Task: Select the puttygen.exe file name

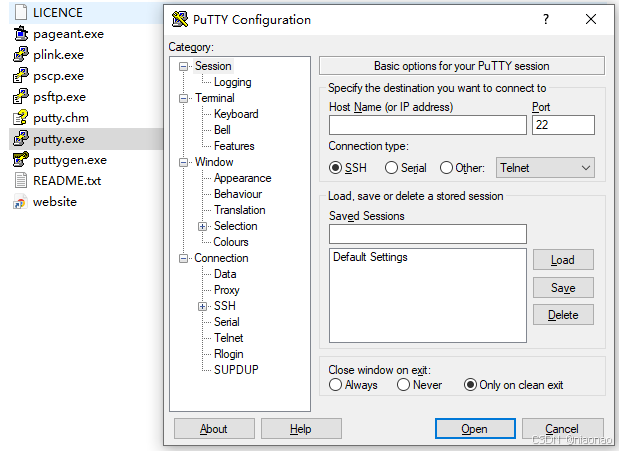Action: click(x=70, y=160)
